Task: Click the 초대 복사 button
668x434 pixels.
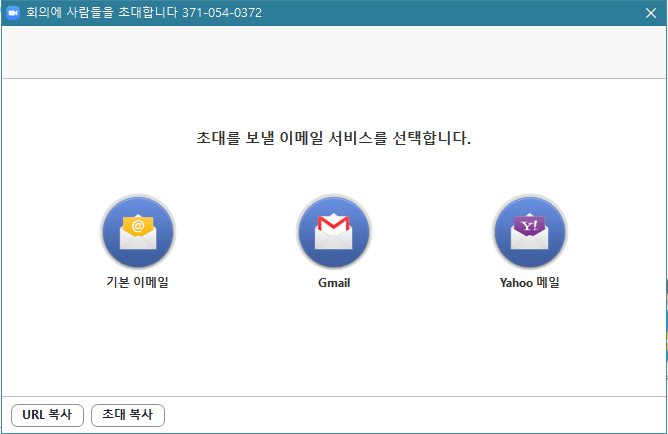Action: pyautogui.click(x=128, y=415)
